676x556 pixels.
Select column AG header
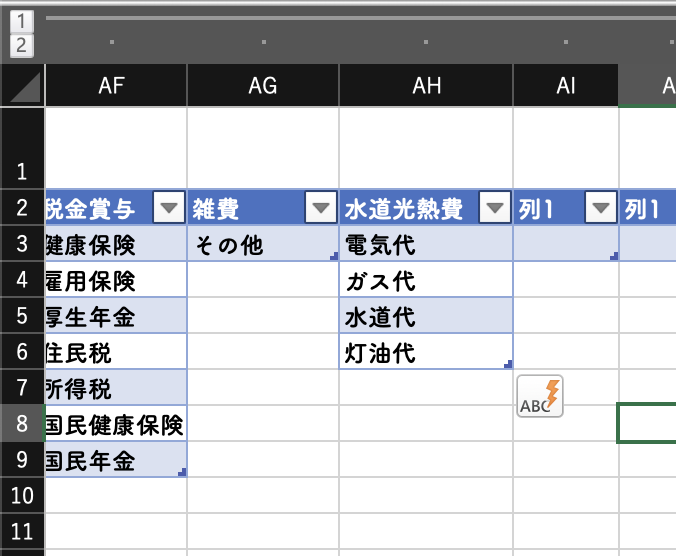click(x=263, y=86)
